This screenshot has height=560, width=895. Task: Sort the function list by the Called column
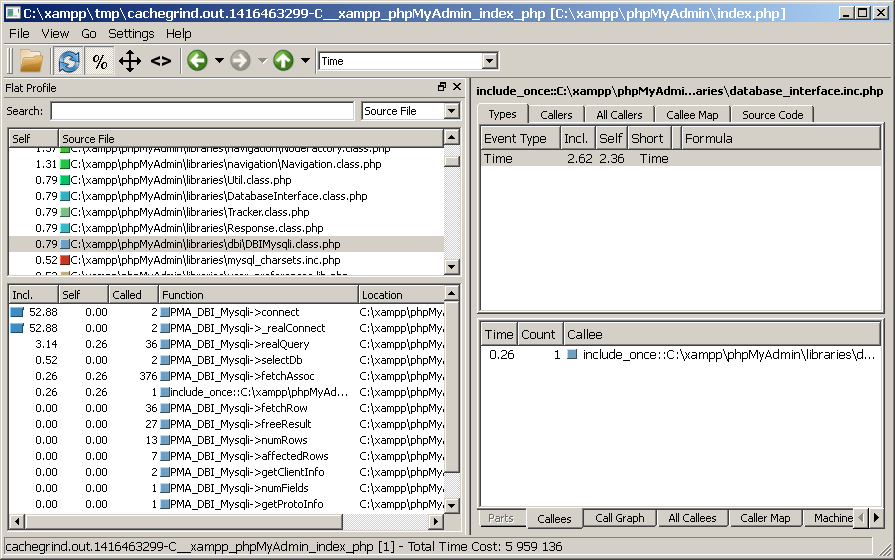133,295
